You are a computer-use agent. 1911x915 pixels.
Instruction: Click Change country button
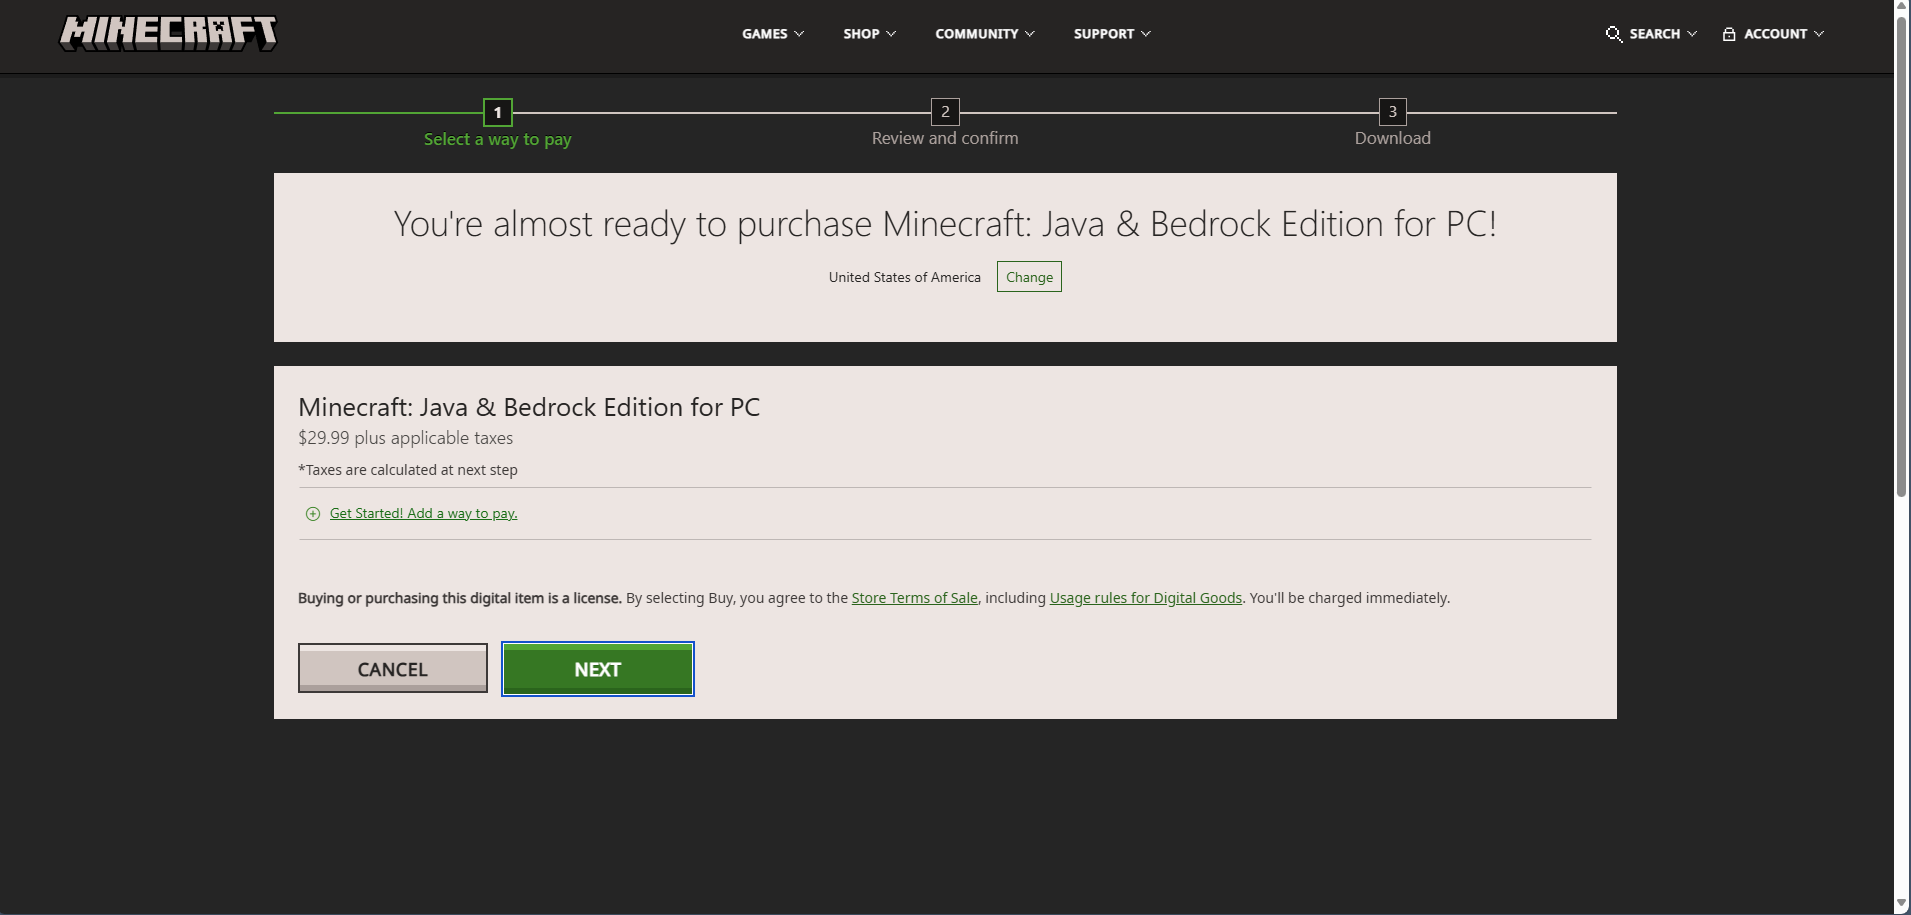pyautogui.click(x=1029, y=277)
